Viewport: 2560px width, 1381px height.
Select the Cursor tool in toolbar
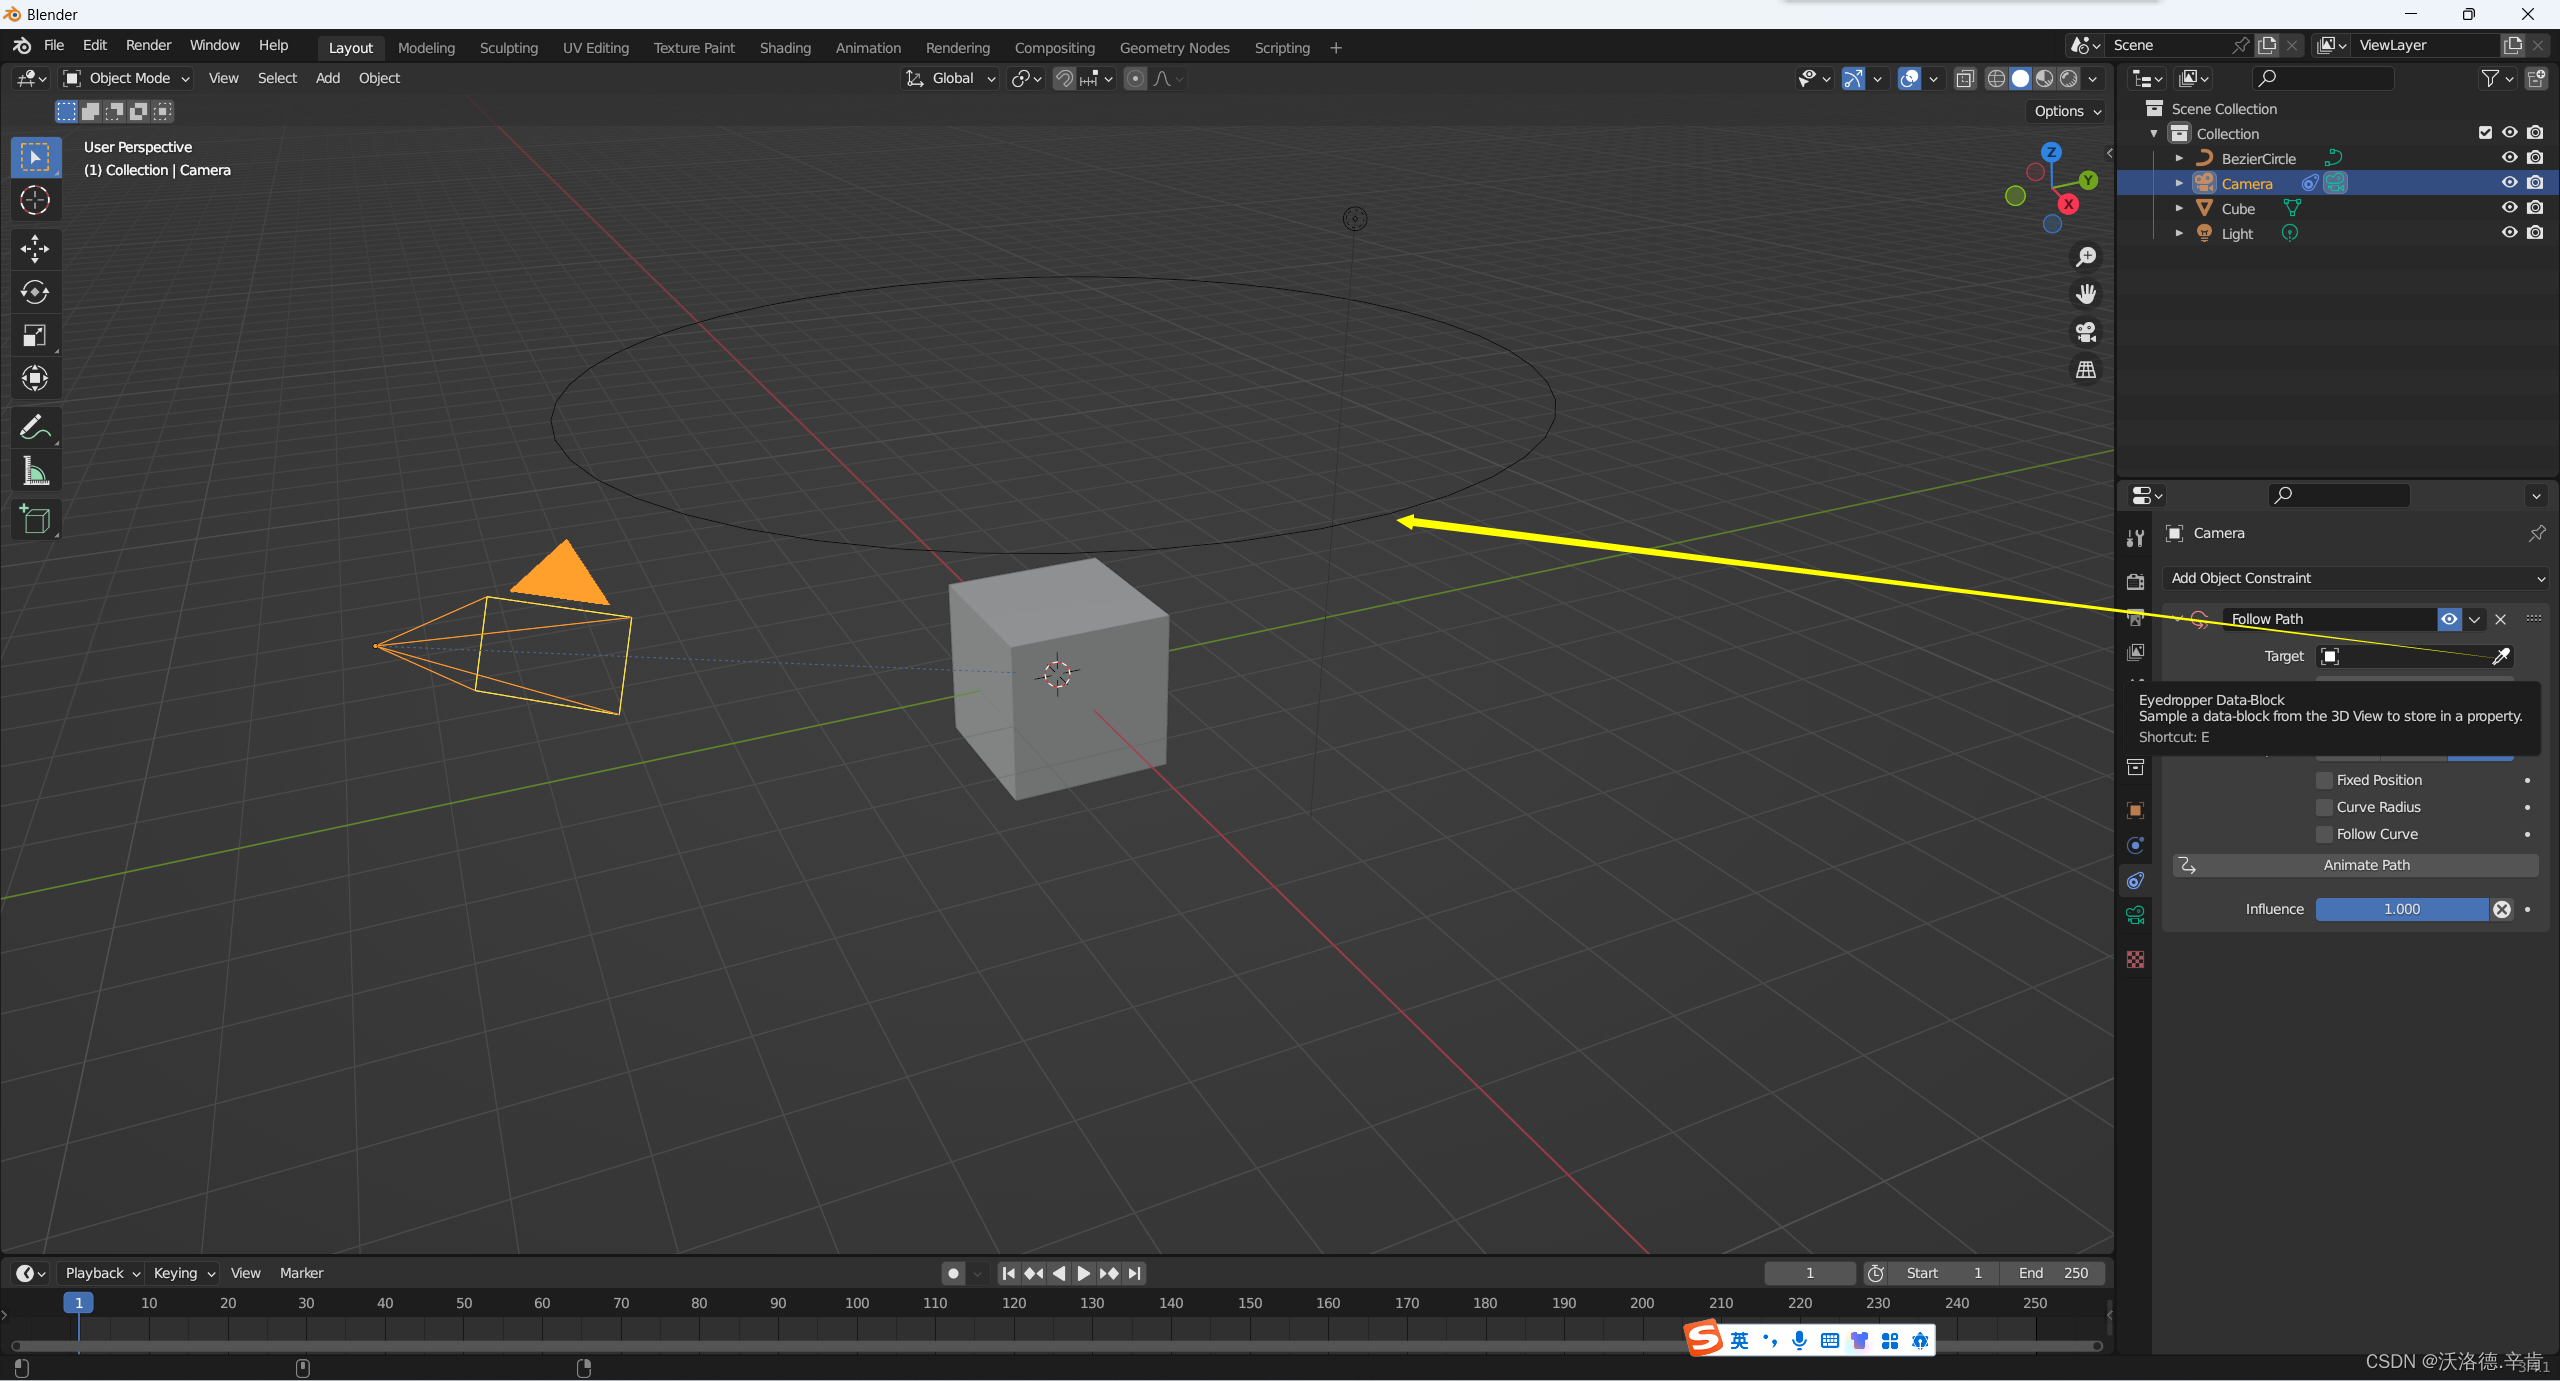[35, 201]
